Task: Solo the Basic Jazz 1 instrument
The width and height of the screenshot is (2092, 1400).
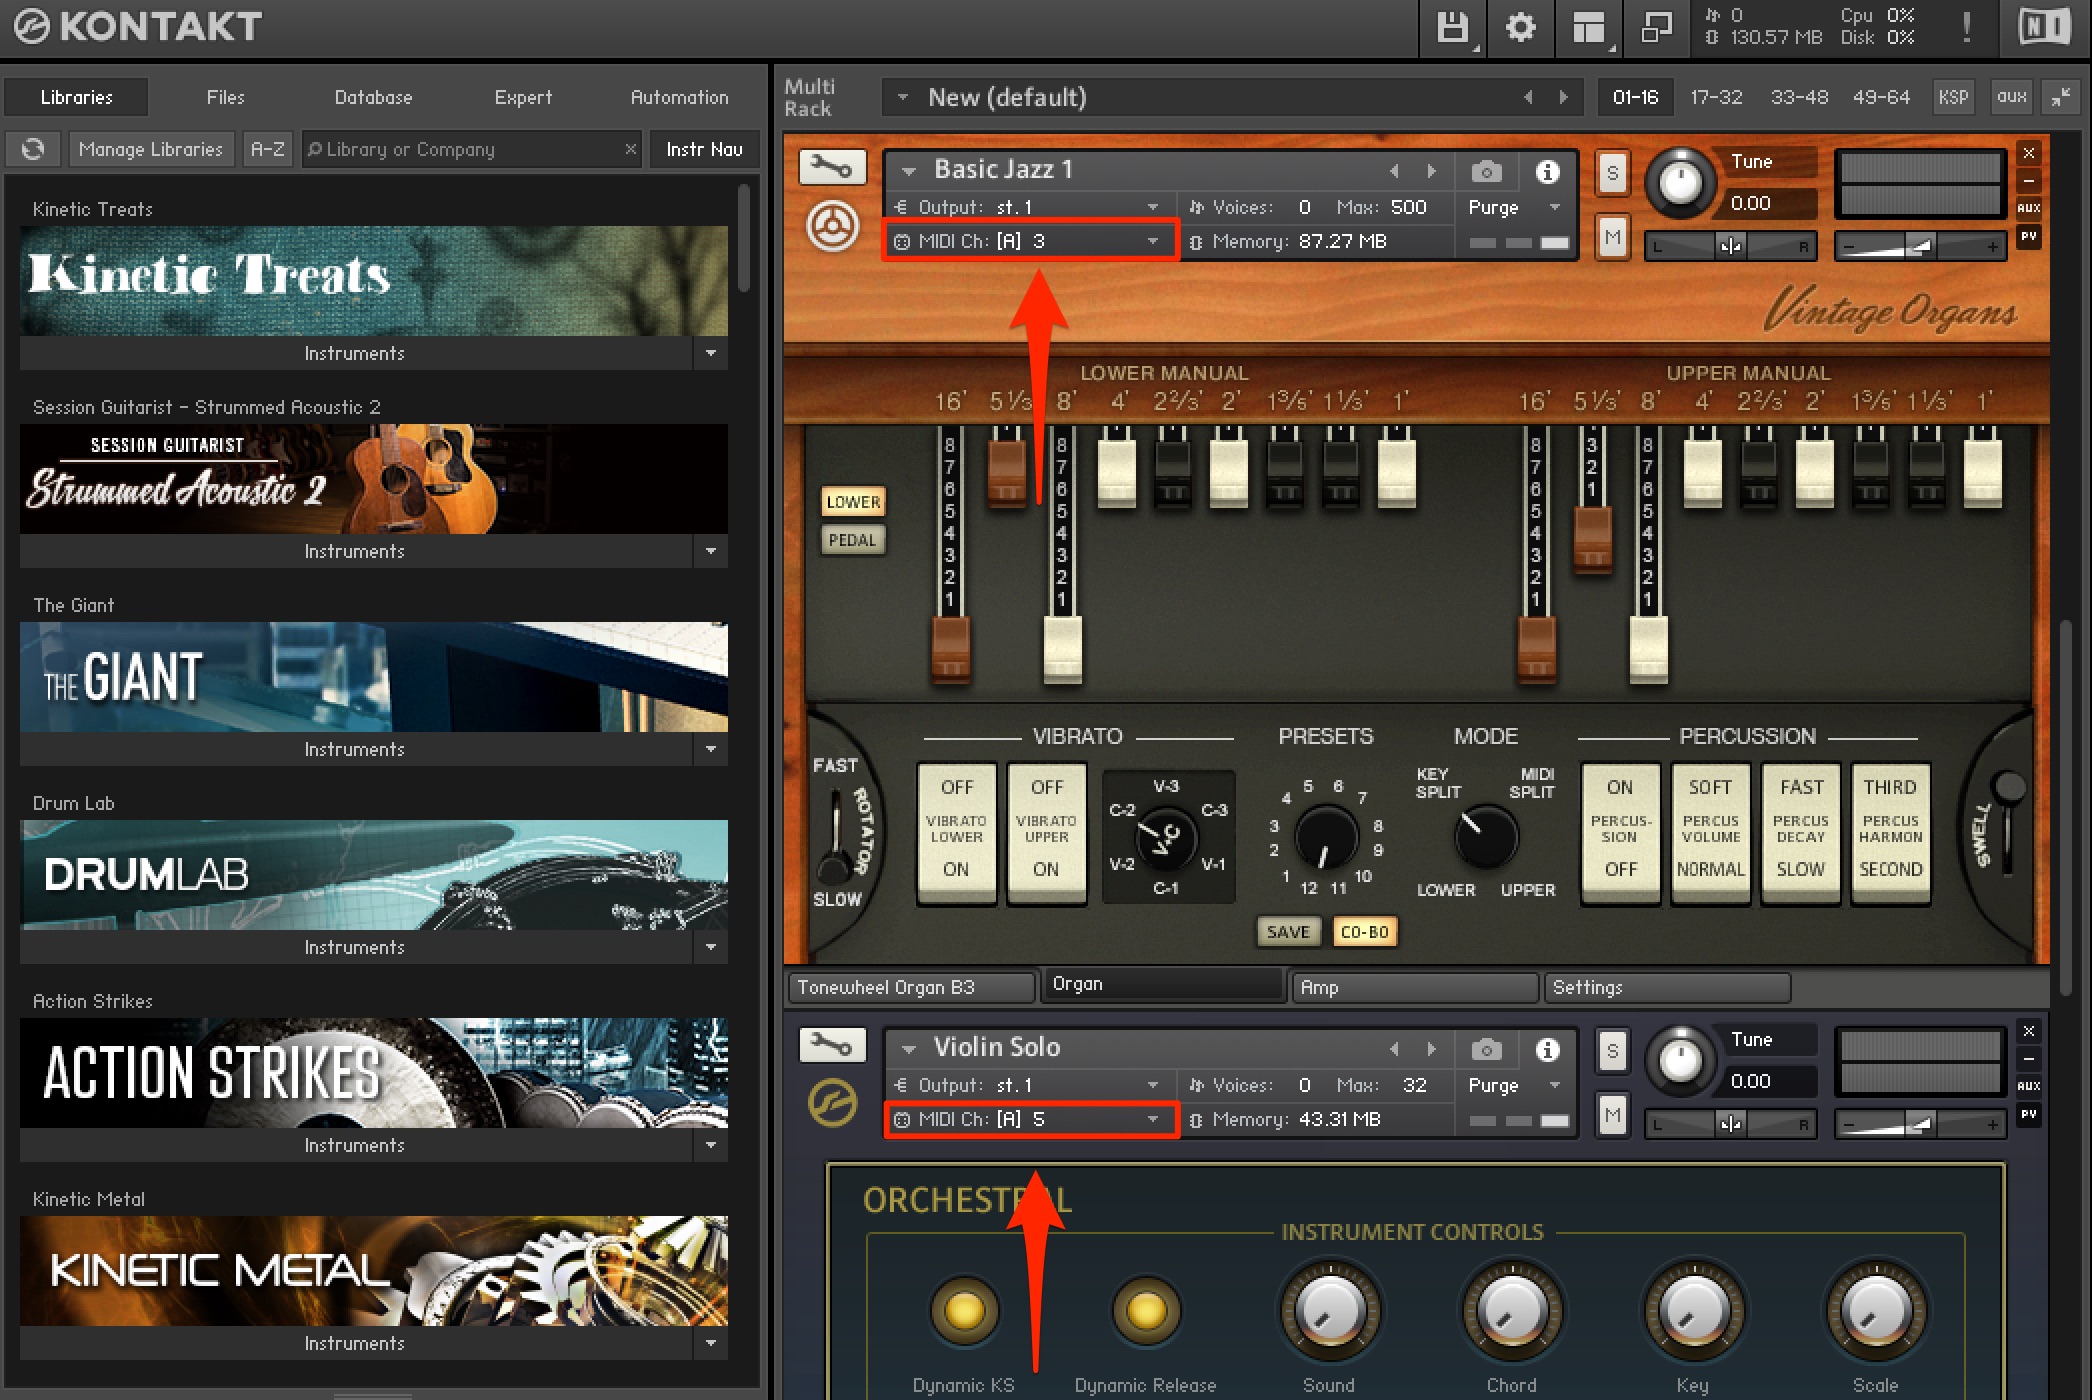Action: (x=1612, y=173)
